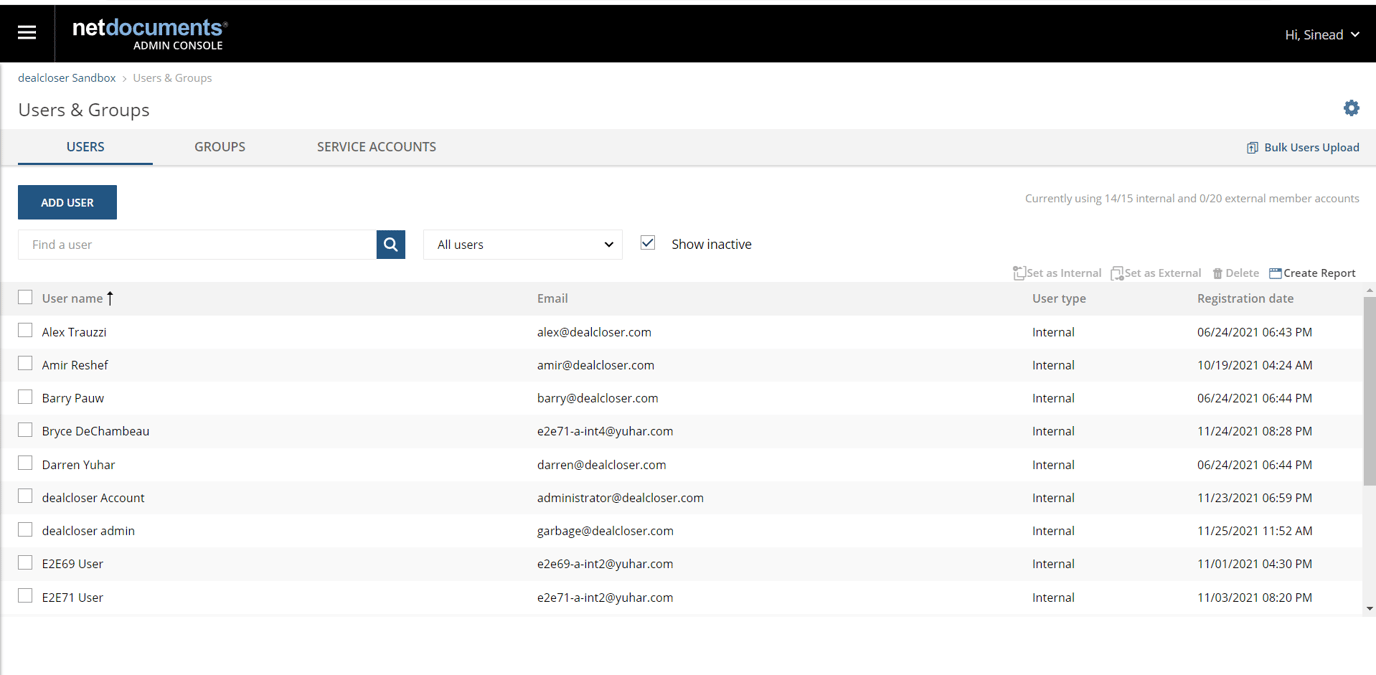The image size is (1376, 675).
Task: Click the Add User button
Action: pos(67,202)
